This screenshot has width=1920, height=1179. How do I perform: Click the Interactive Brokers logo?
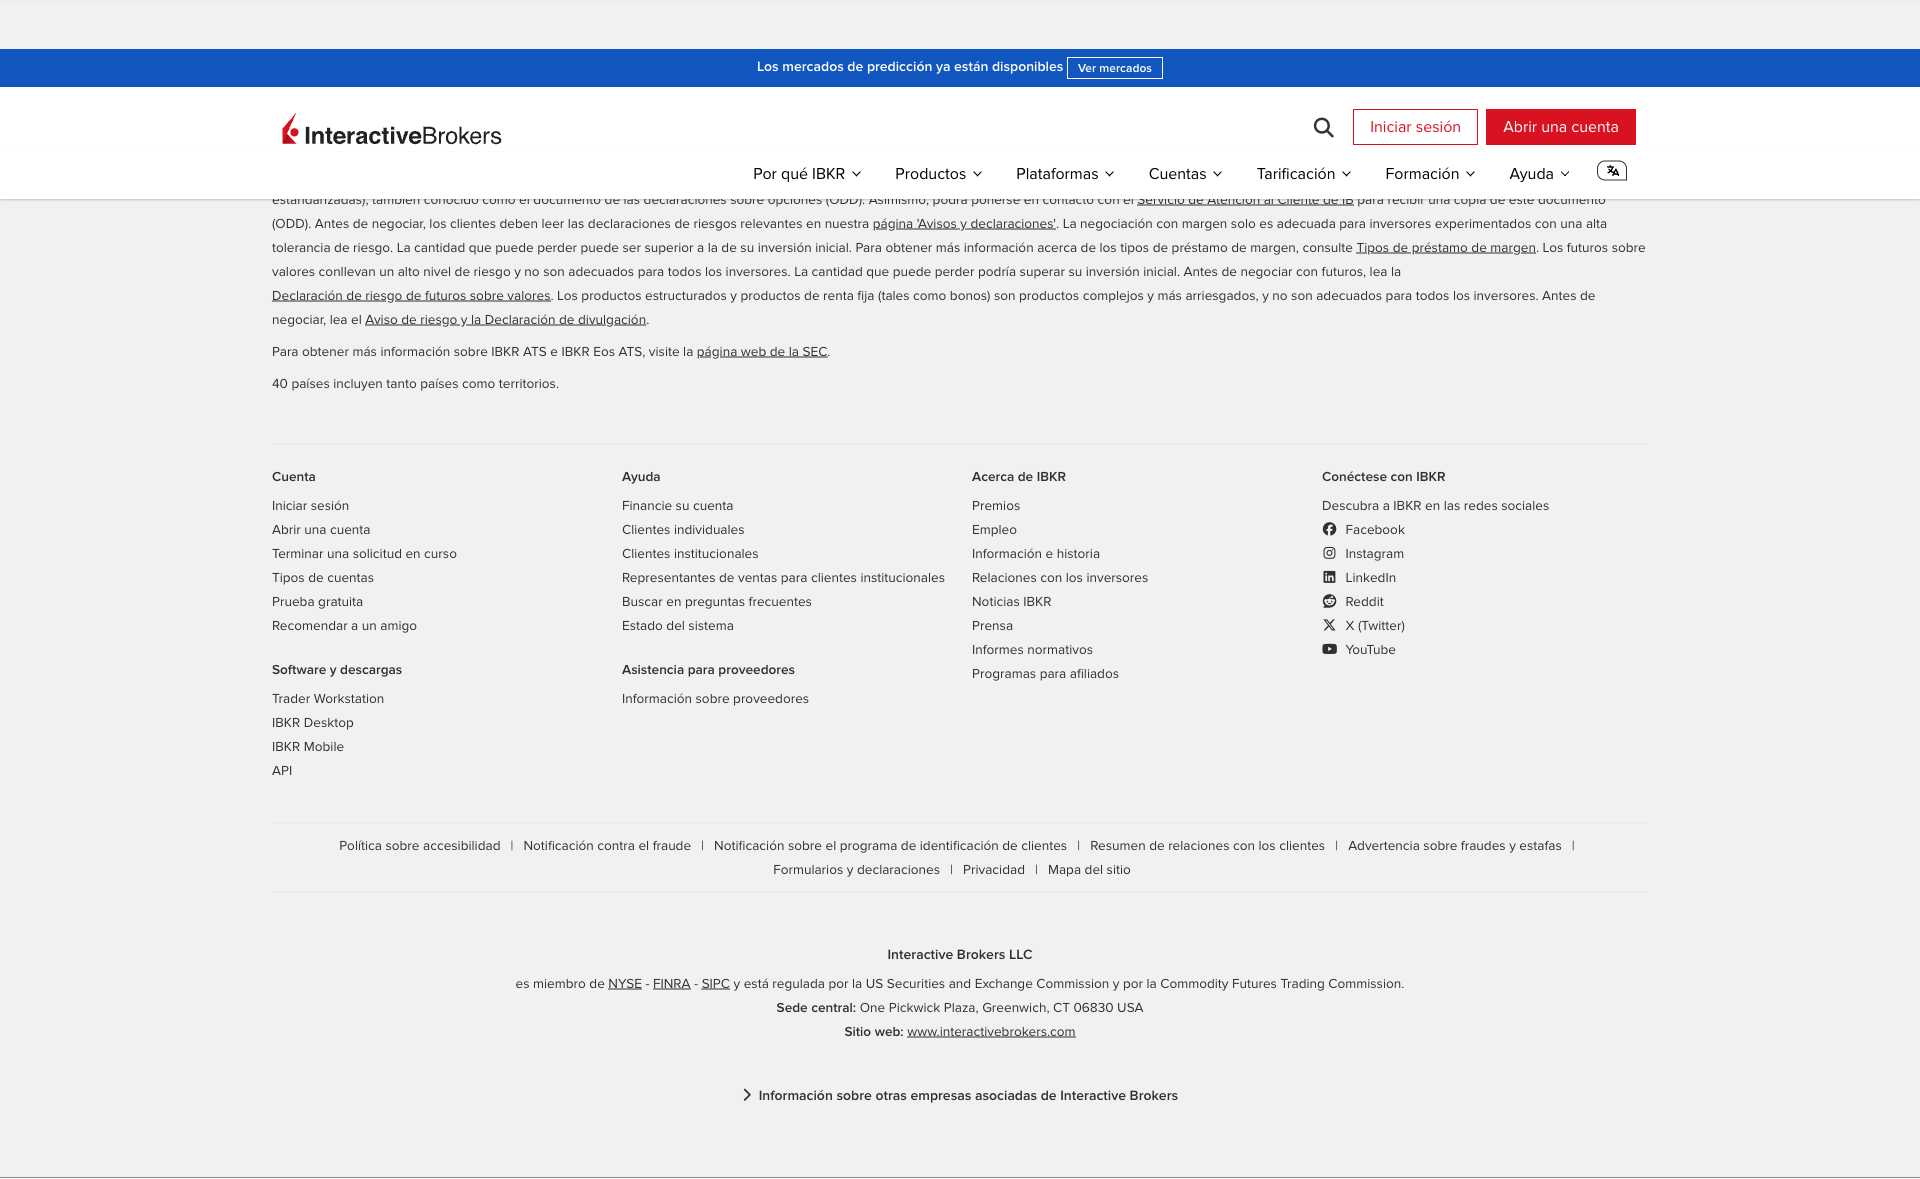click(391, 130)
